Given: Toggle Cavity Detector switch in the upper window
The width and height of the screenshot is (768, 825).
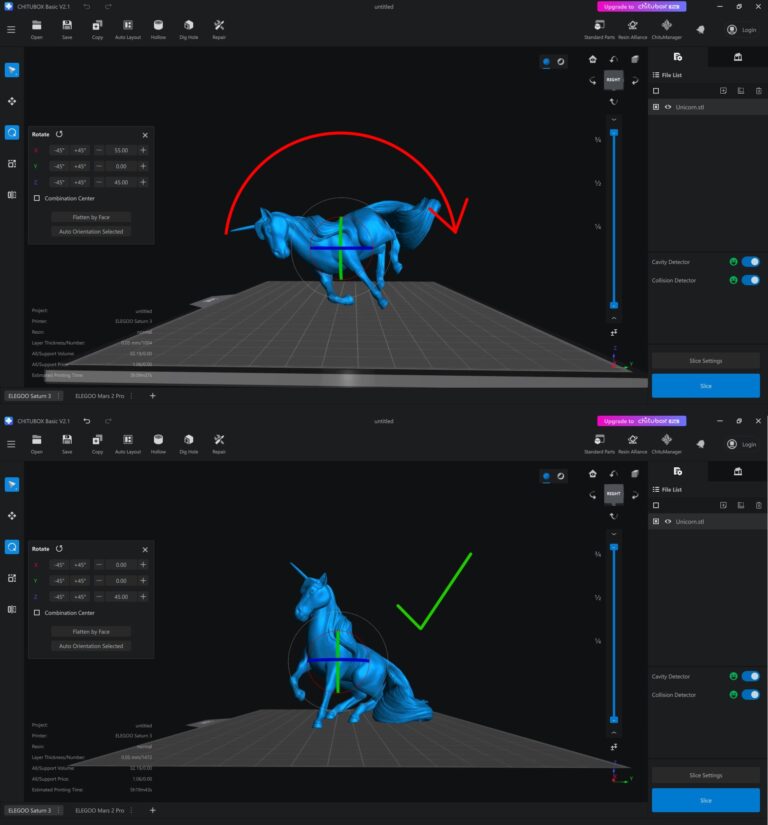Looking at the screenshot, I should (750, 262).
